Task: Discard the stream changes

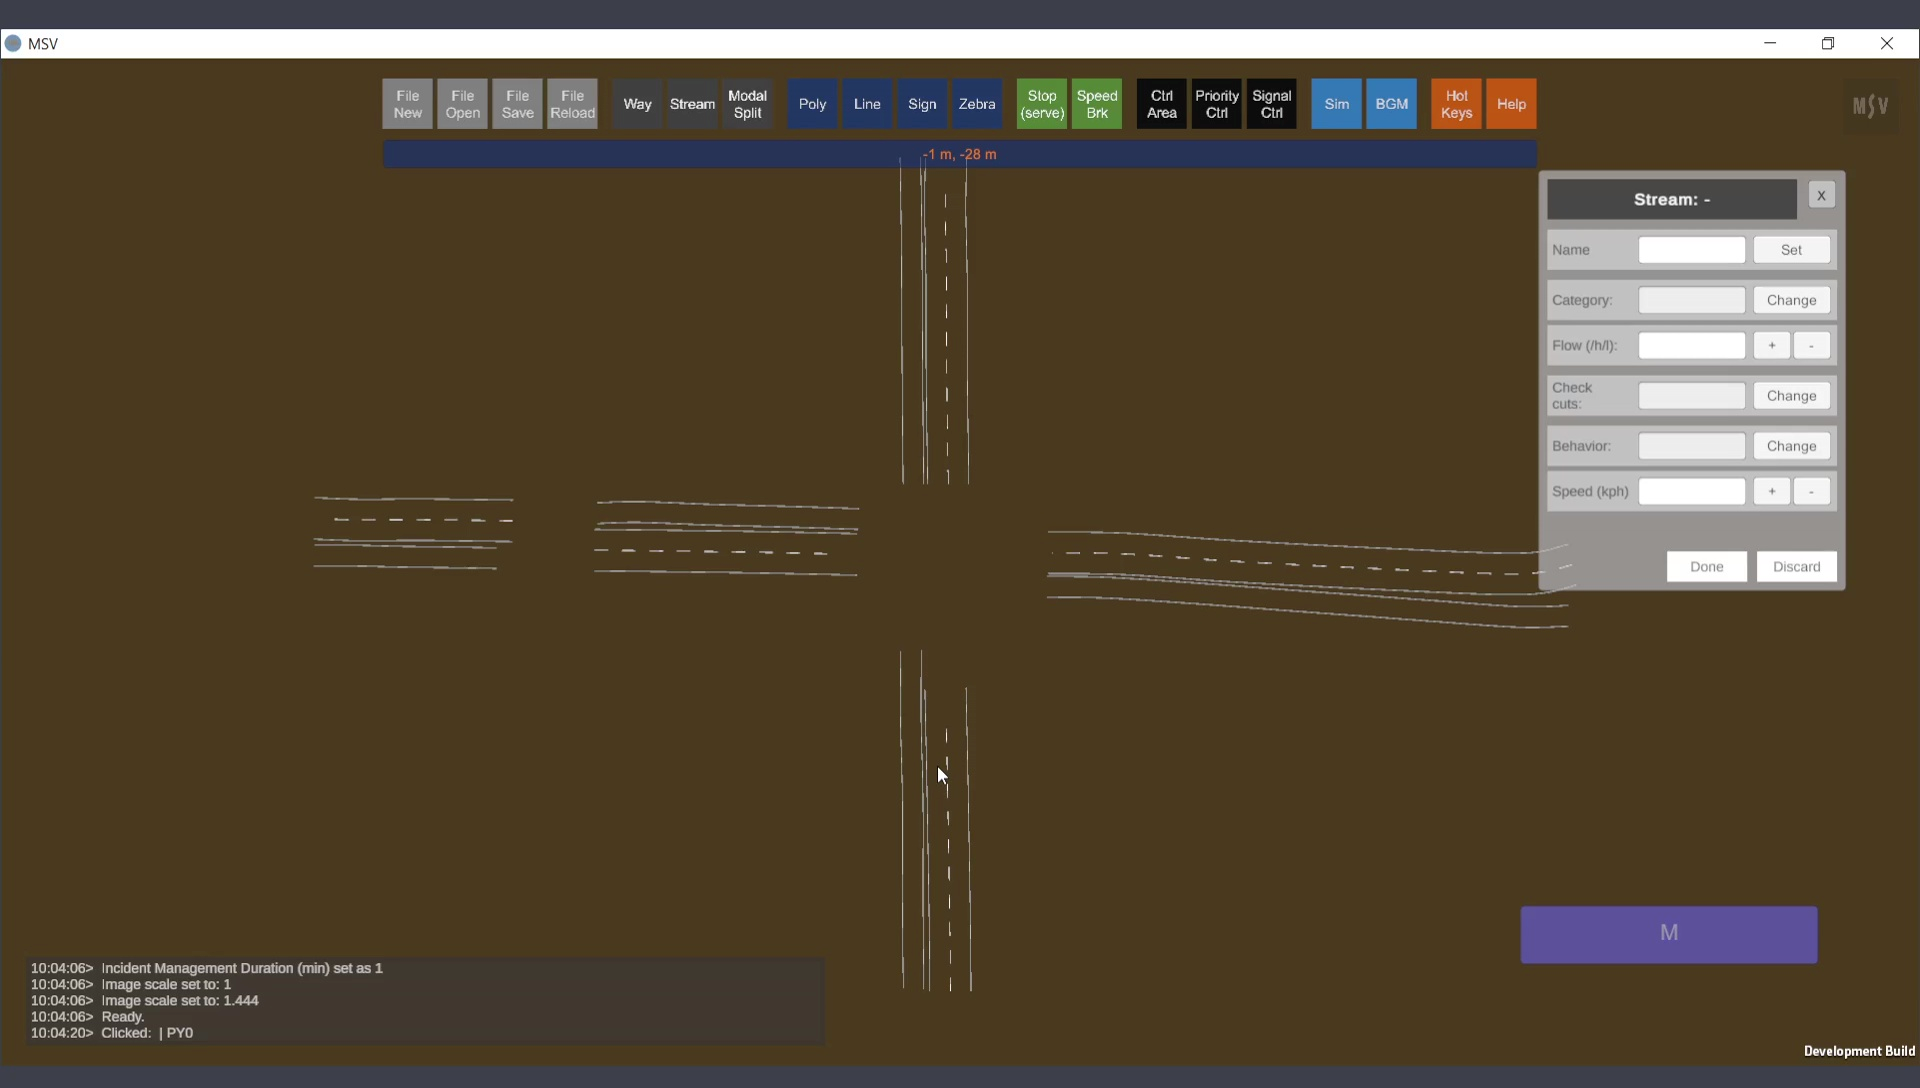Action: click(x=1796, y=567)
